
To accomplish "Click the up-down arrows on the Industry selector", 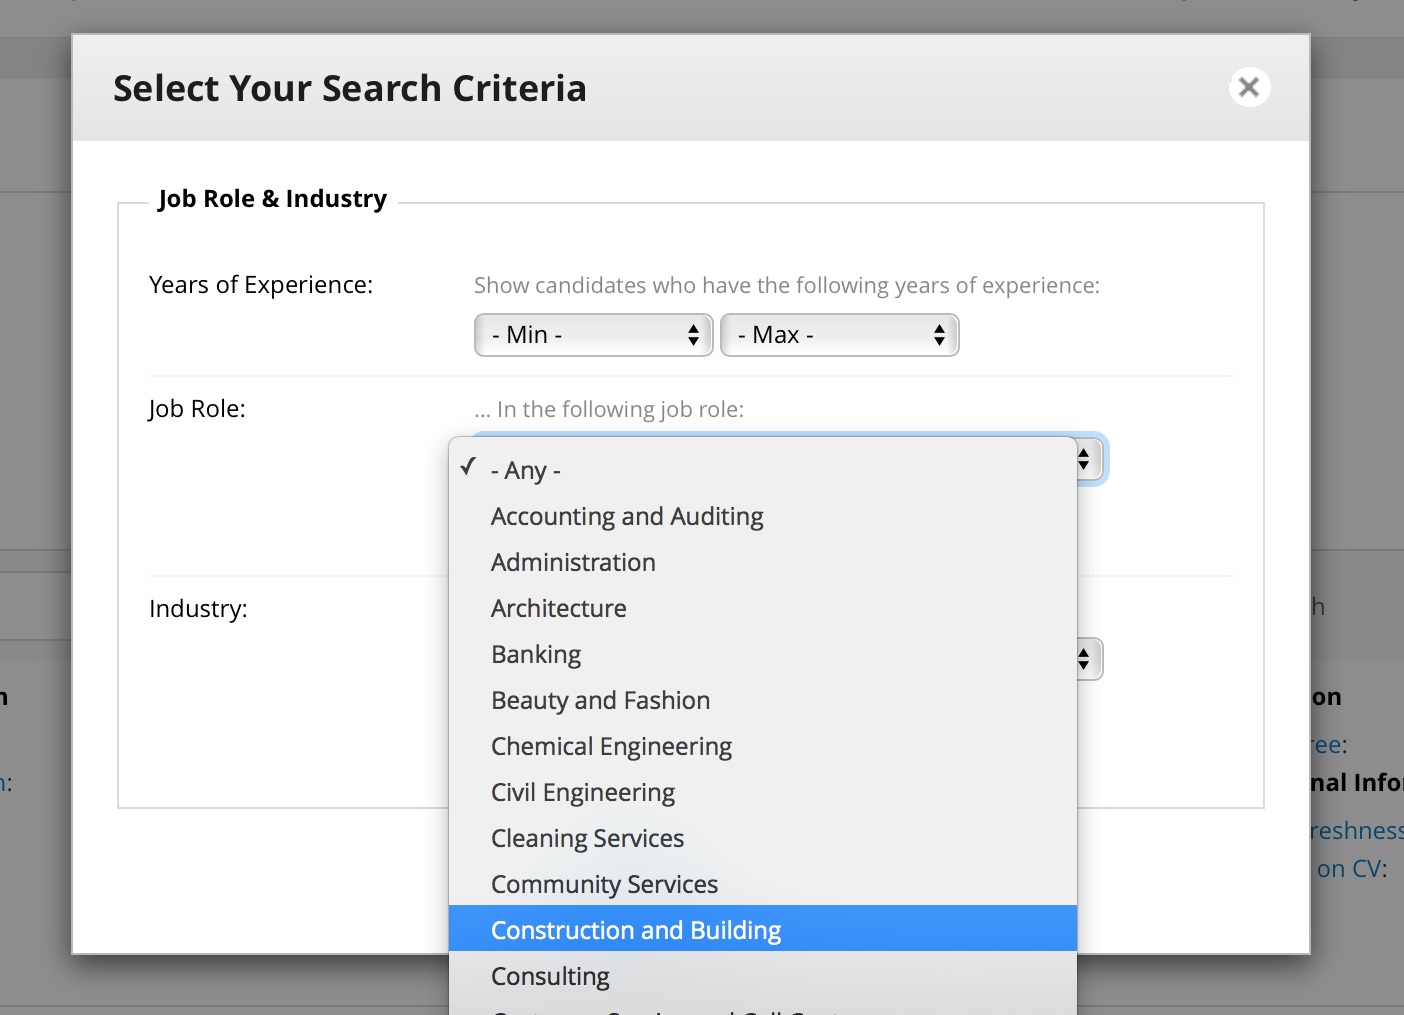I will click(x=1085, y=659).
